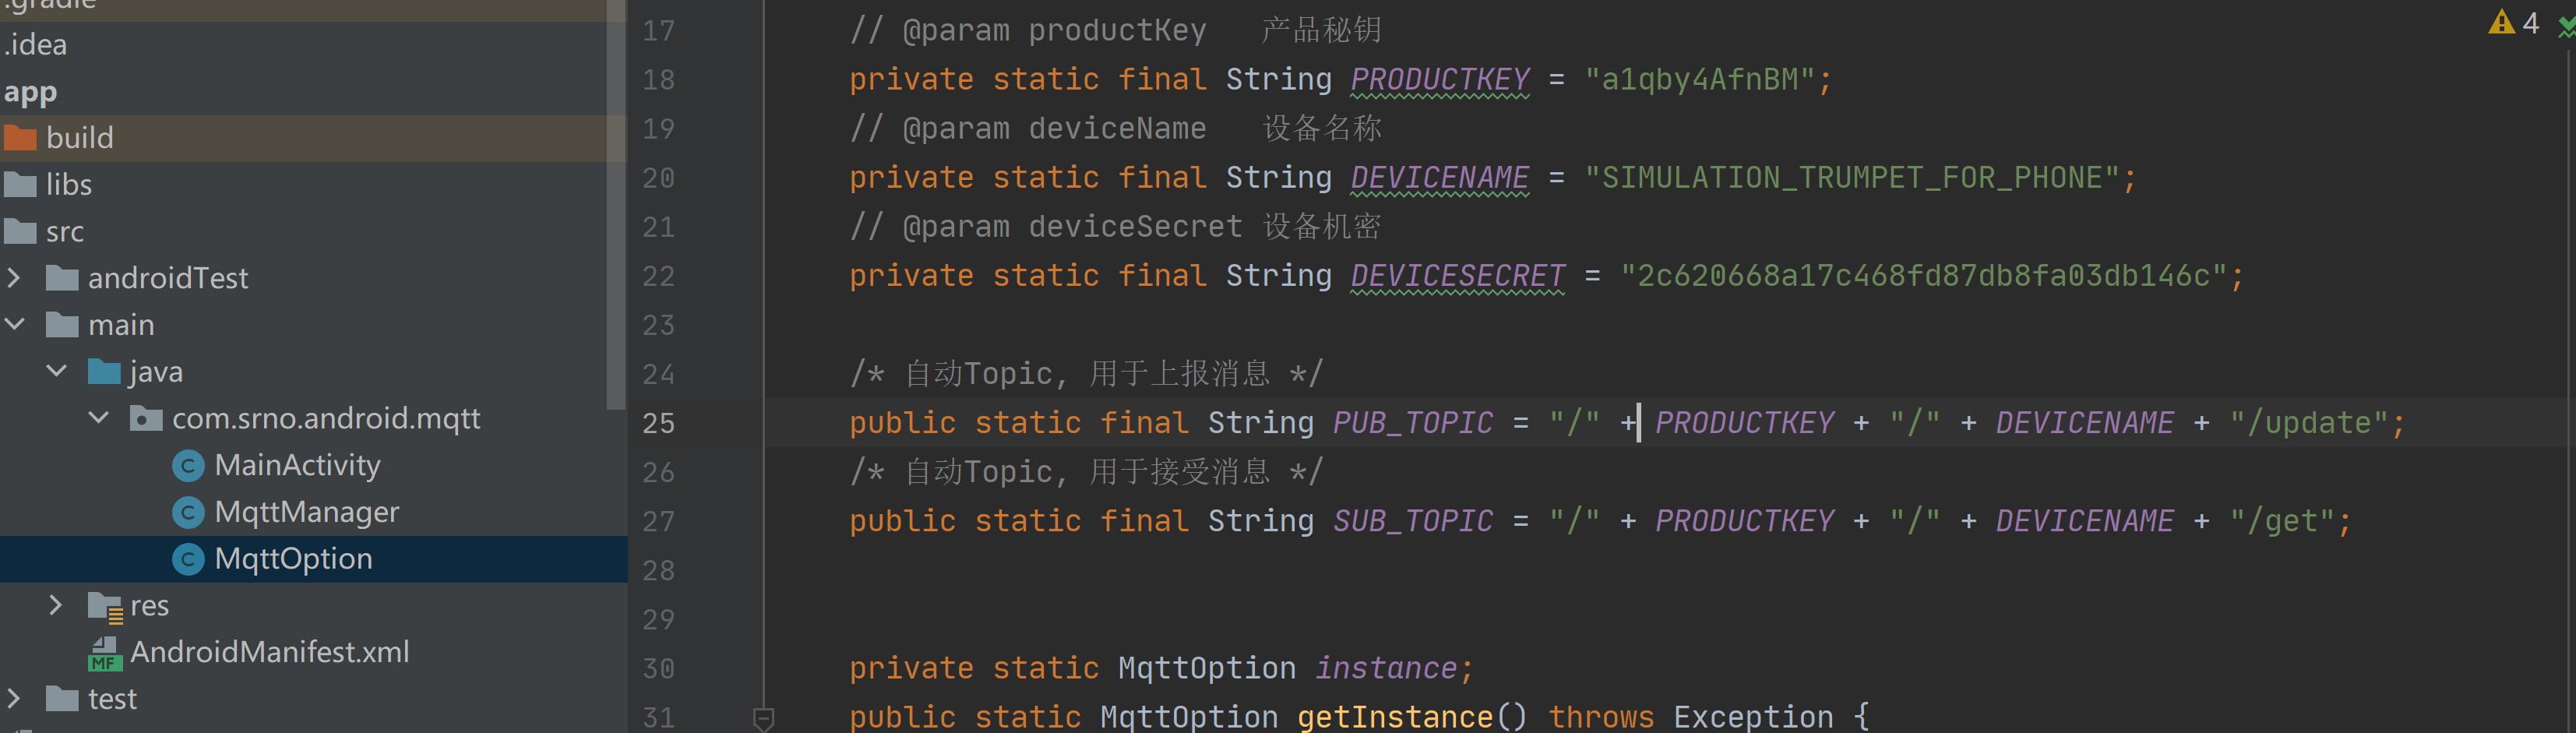The width and height of the screenshot is (2576, 733).
Task: Expand the androidTest folder
Action: pos(15,278)
